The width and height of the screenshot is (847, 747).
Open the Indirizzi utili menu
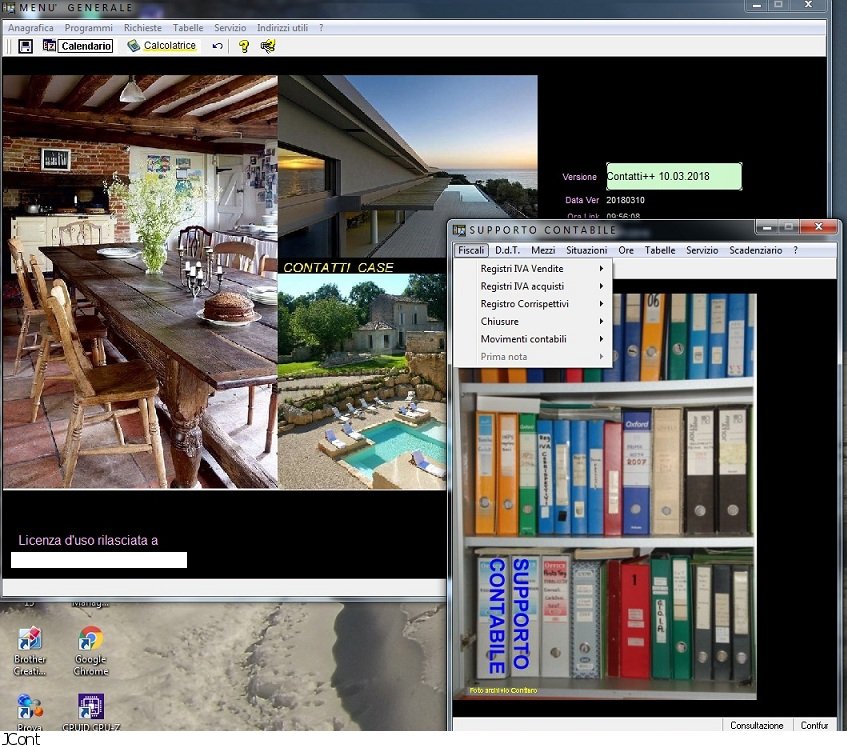pos(282,28)
